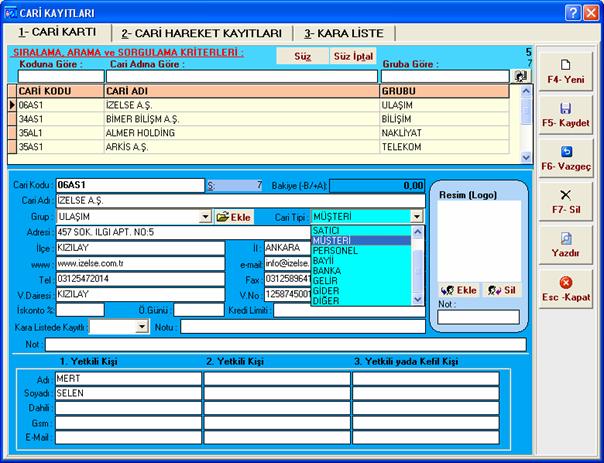Delete record using F7- Sil
This screenshot has height=463, width=604.
click(565, 201)
